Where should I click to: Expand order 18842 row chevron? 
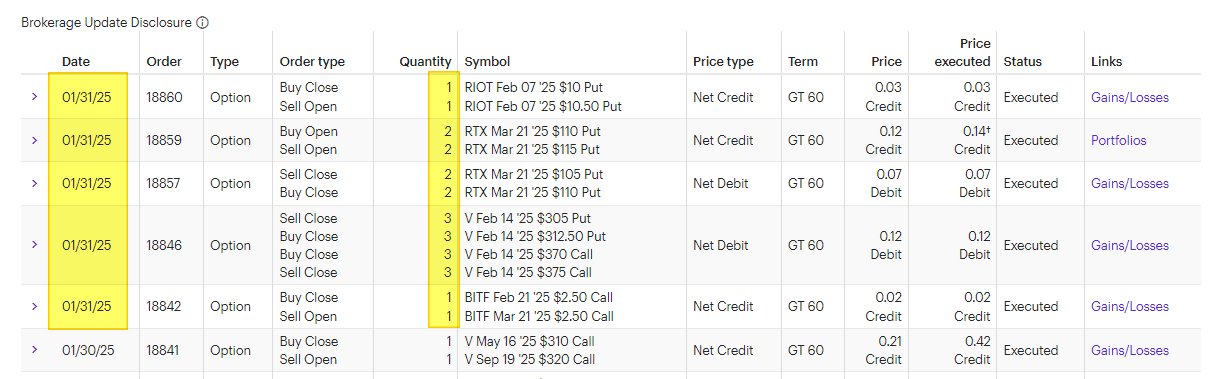34,307
